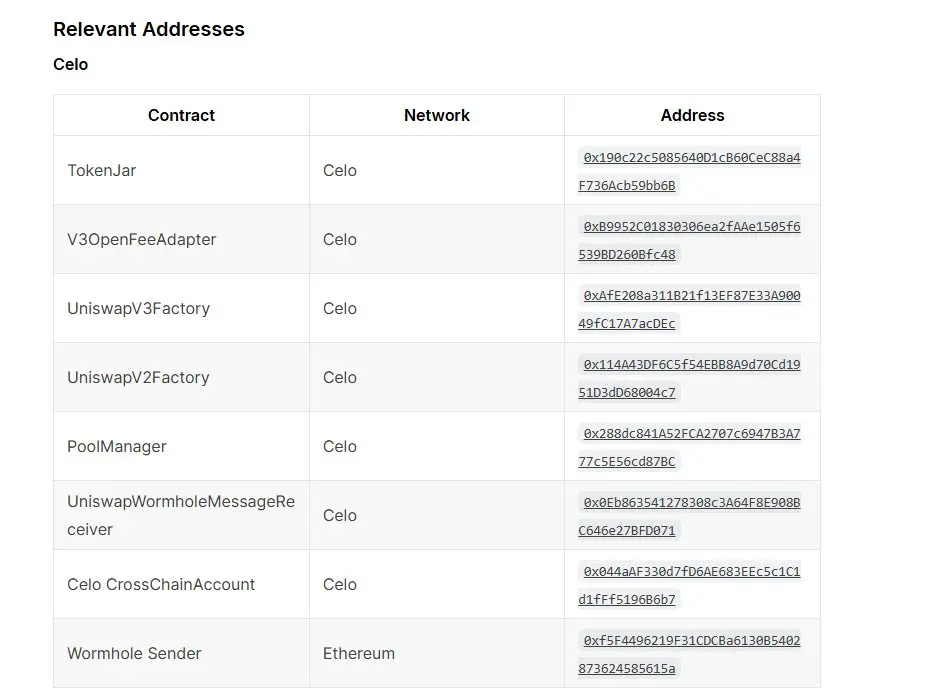Click the Ethereum network cell
The height and width of the screenshot is (698, 933).
pyautogui.click(x=437, y=653)
